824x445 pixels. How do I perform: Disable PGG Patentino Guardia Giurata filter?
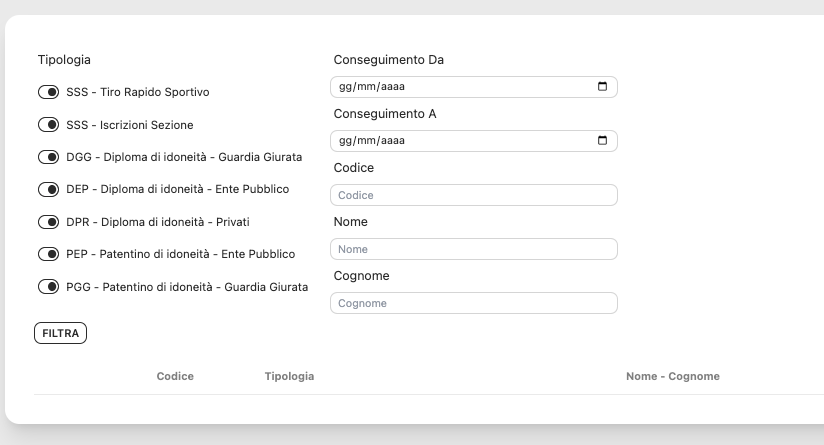[48, 286]
